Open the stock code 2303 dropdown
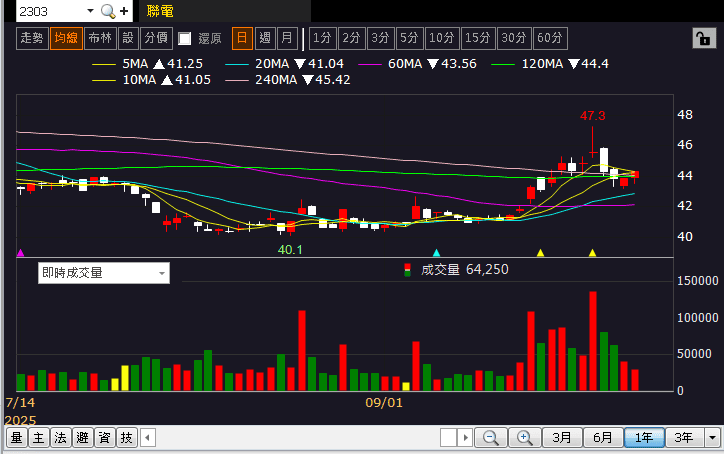This screenshot has width=724, height=454. 89,11
